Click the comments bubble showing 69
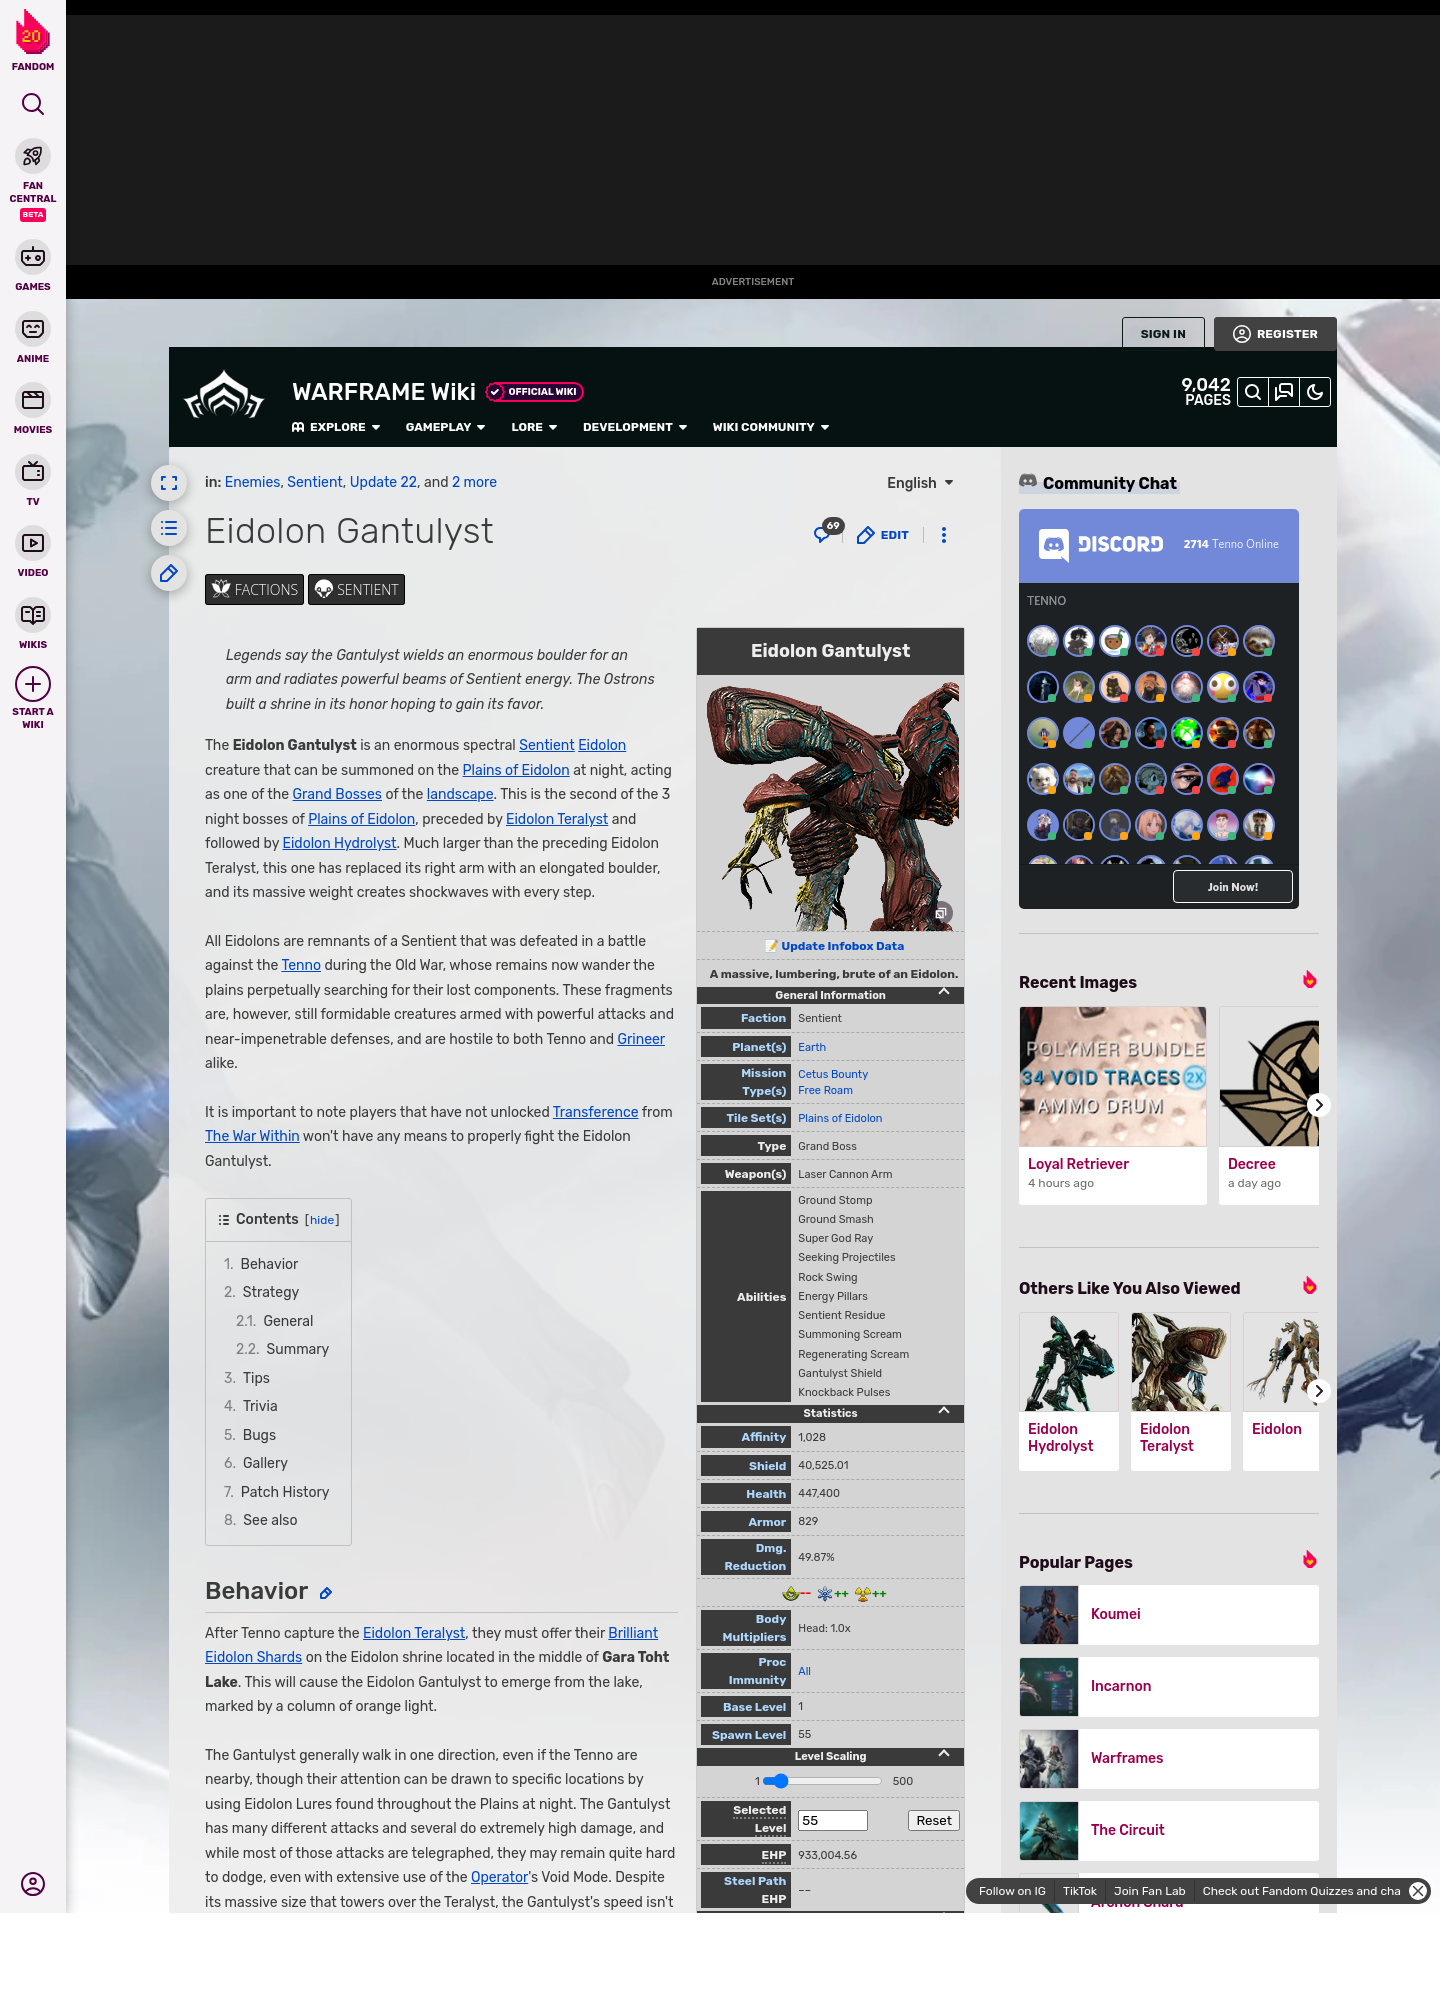Viewport: 1440px width, 2000px height. click(825, 534)
